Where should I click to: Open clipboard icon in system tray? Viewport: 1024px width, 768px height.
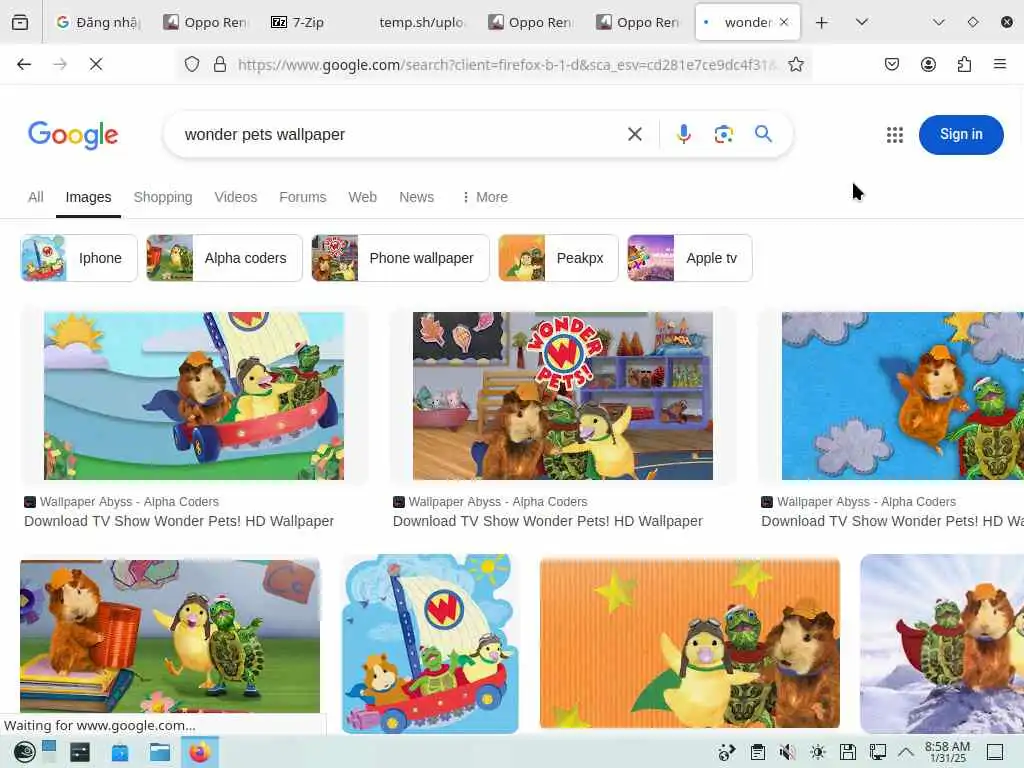pos(758,752)
